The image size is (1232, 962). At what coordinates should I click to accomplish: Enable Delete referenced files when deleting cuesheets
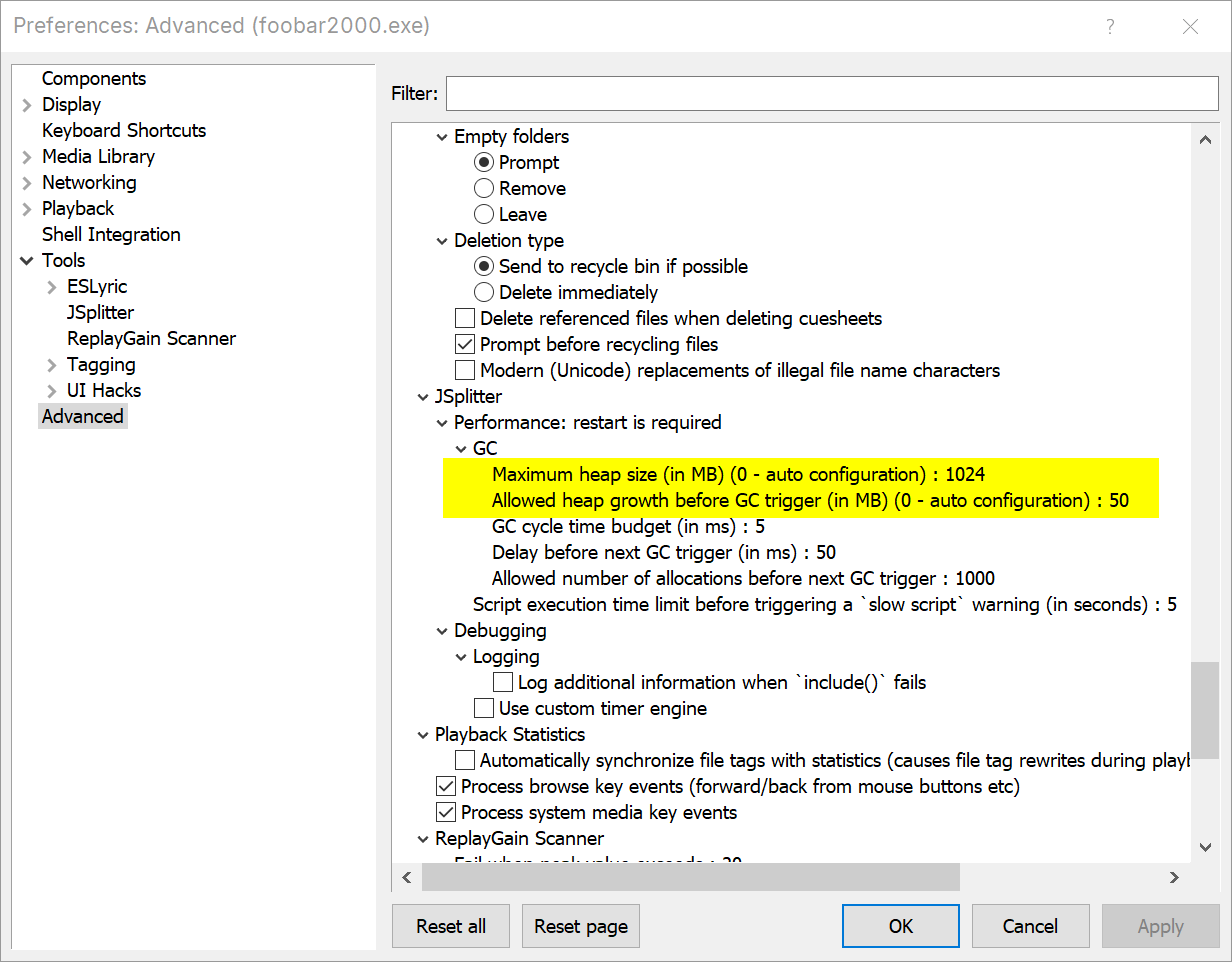tap(465, 318)
